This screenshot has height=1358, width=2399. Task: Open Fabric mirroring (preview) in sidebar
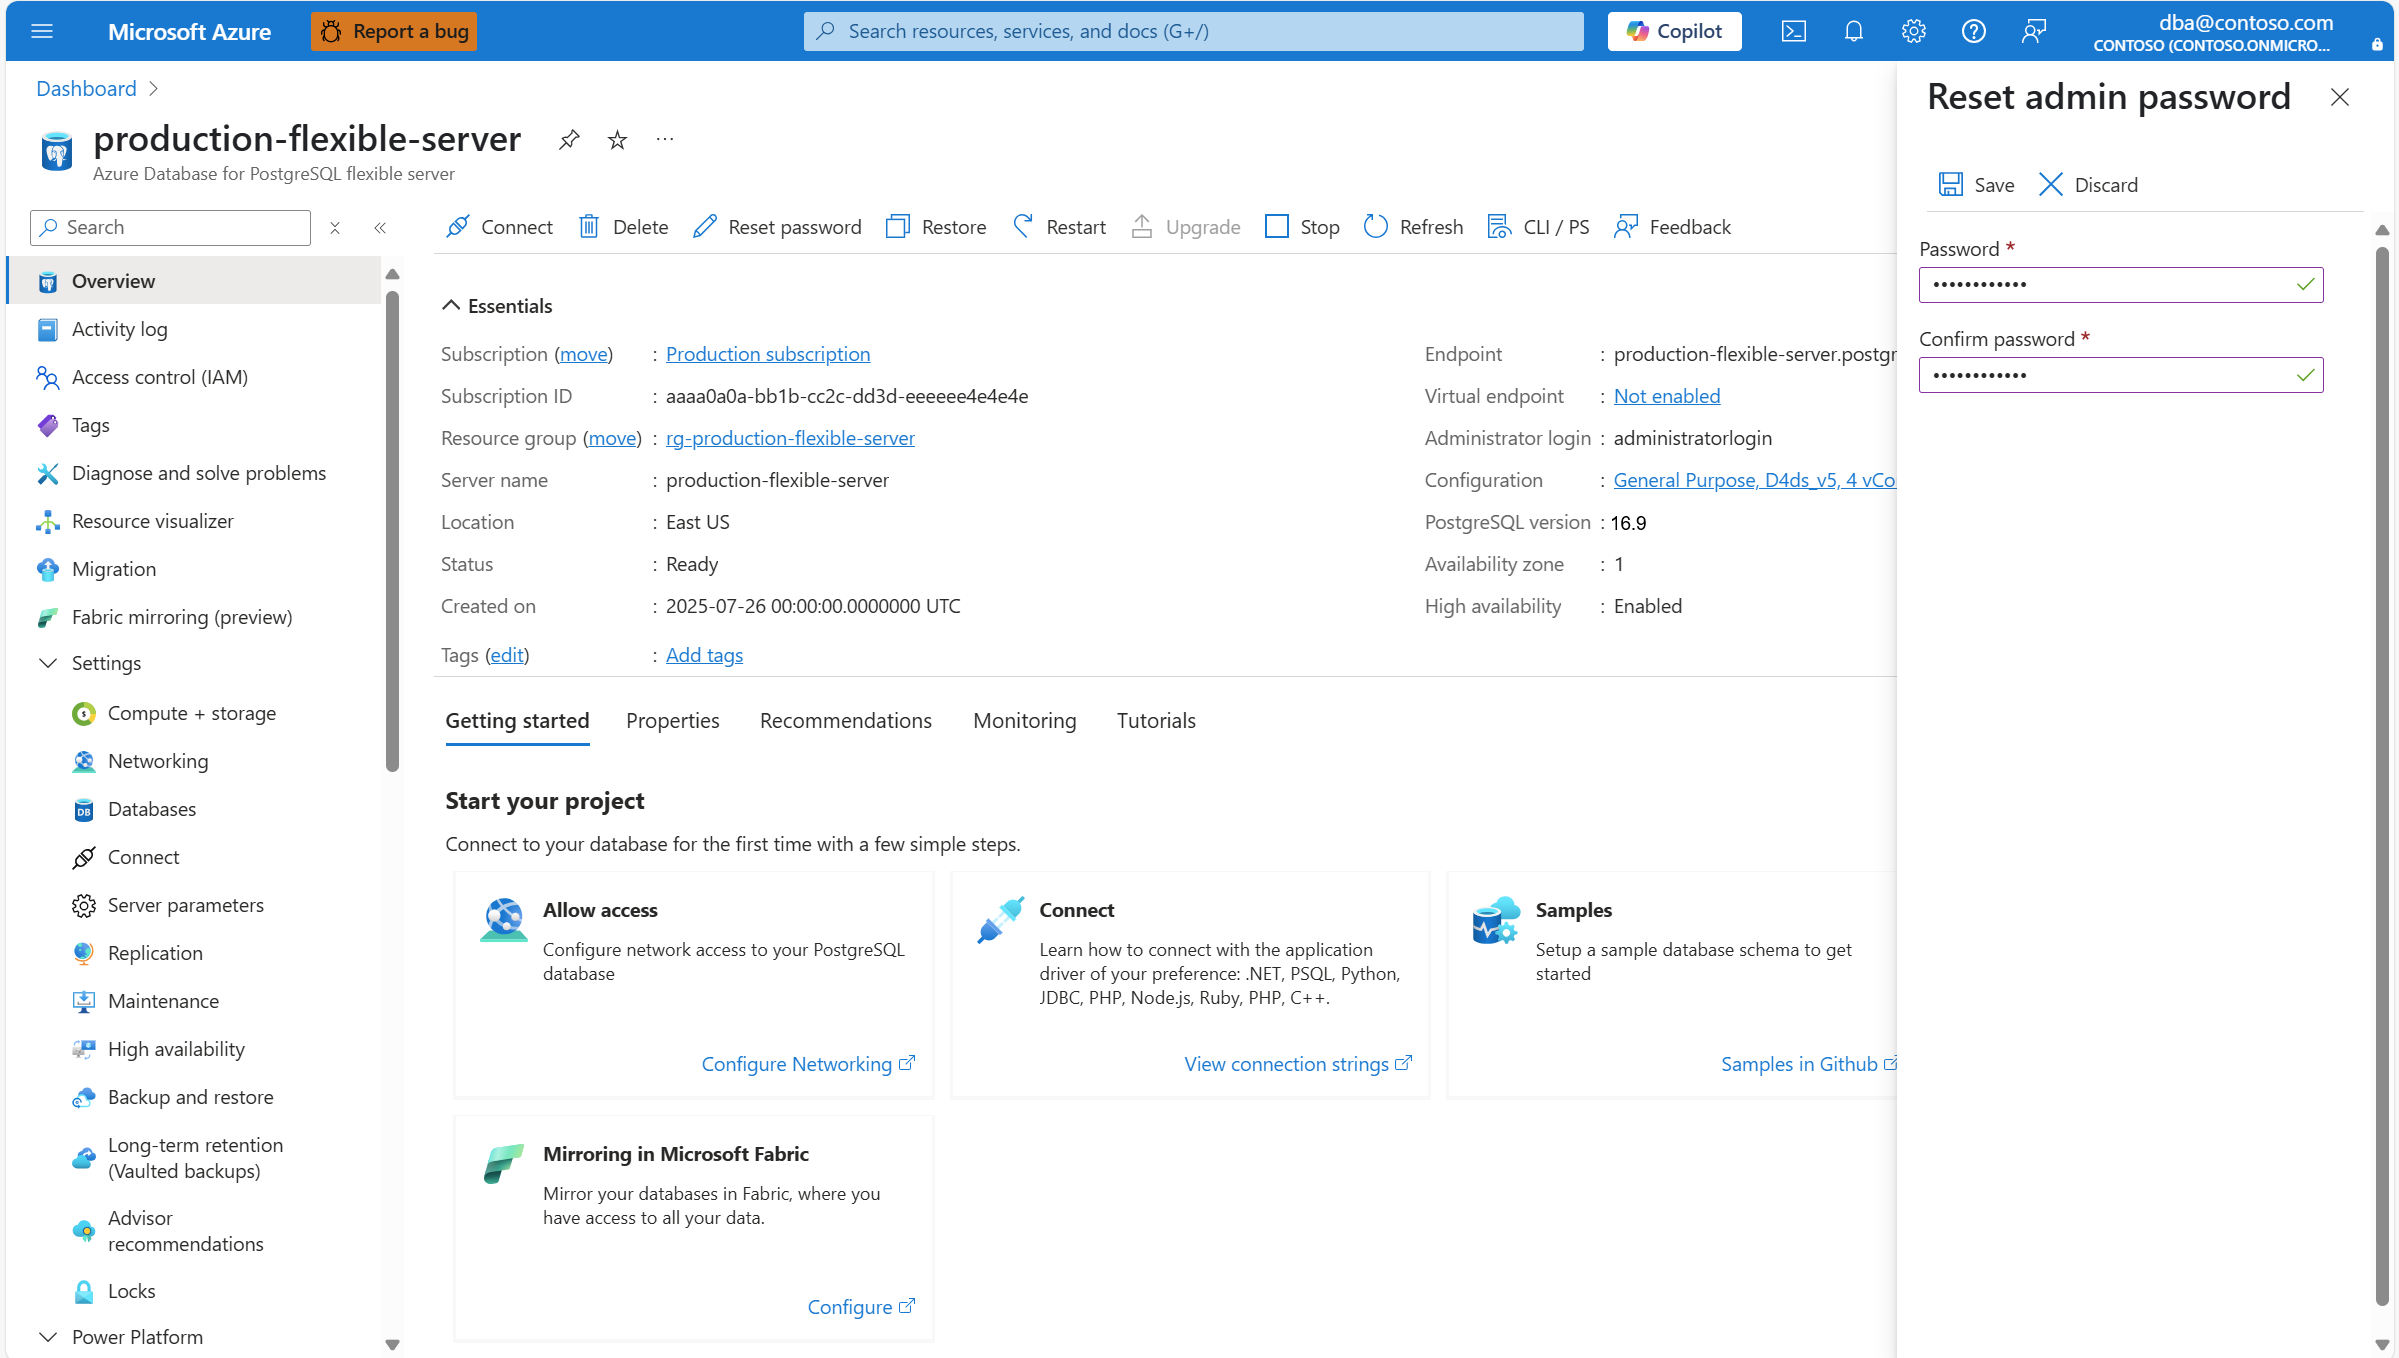point(182,617)
